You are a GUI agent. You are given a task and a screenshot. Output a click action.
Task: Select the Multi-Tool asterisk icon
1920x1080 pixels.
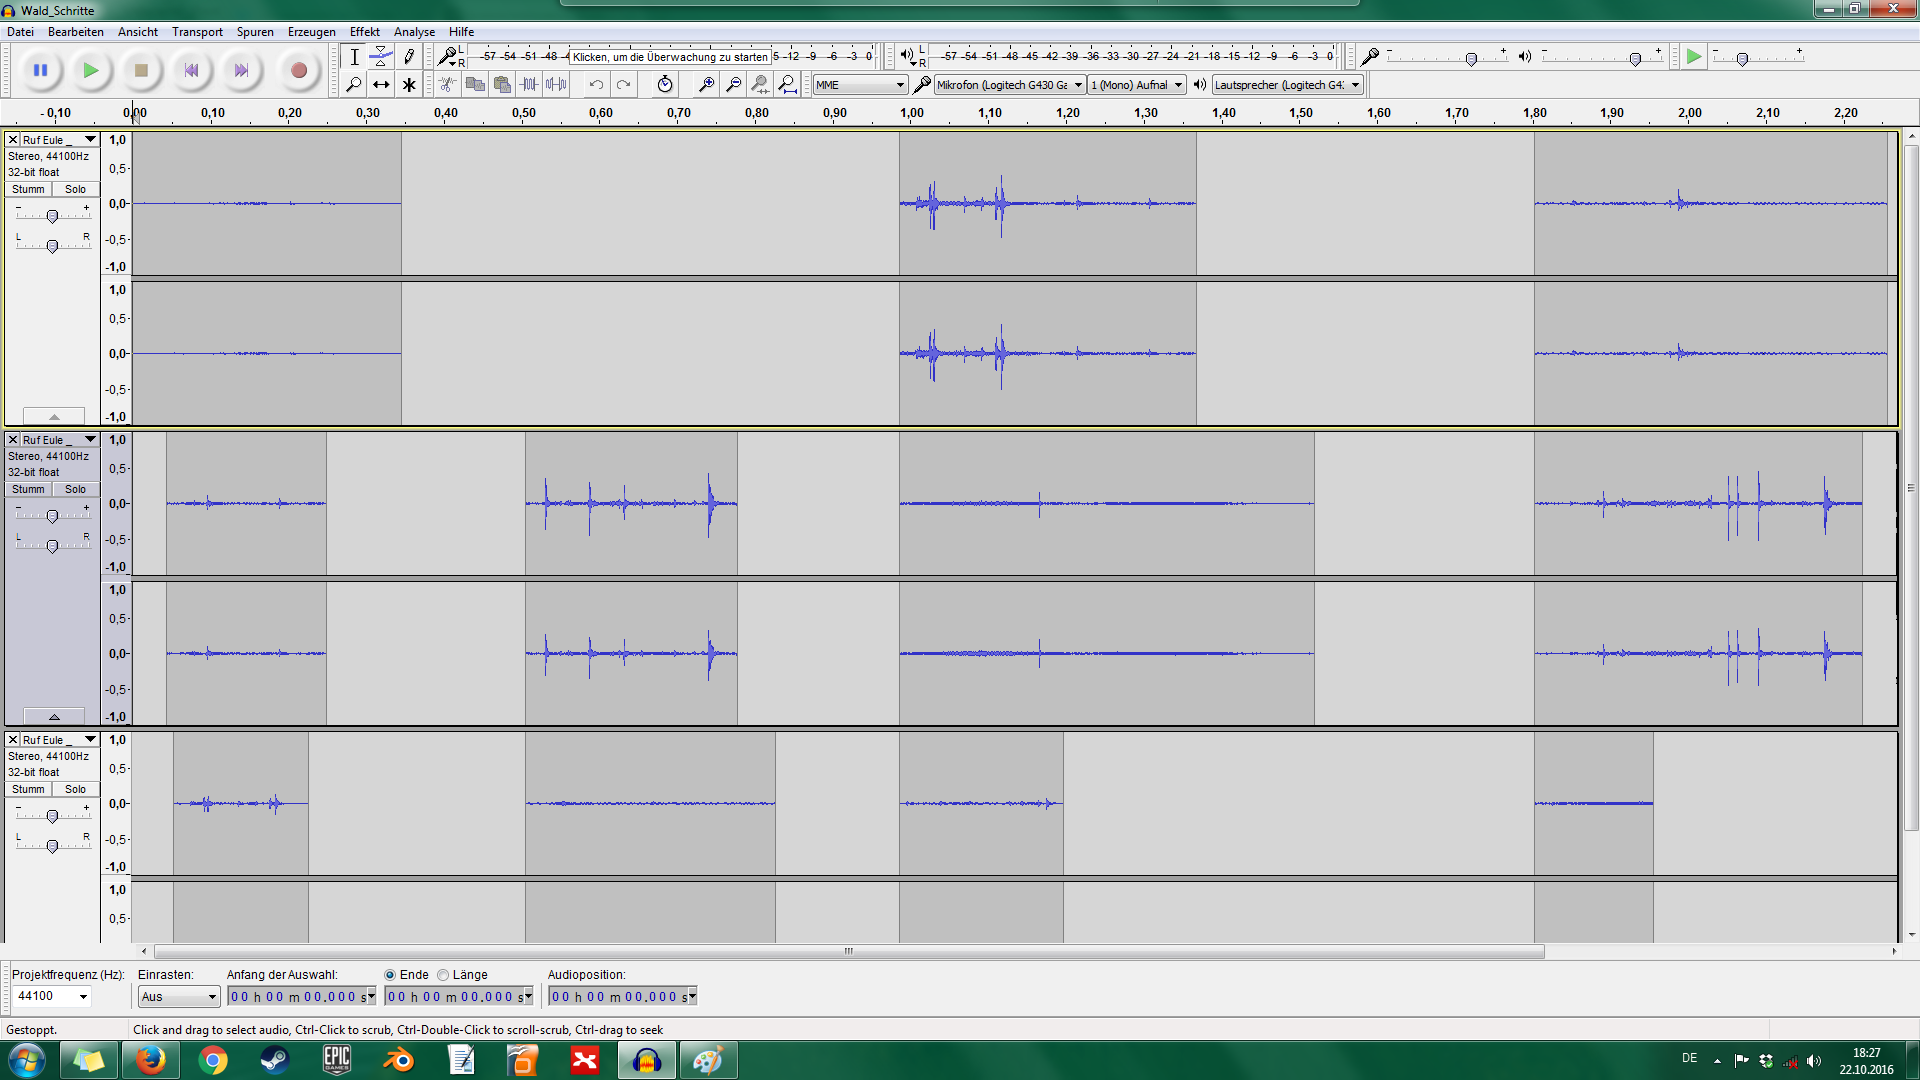pyautogui.click(x=408, y=85)
